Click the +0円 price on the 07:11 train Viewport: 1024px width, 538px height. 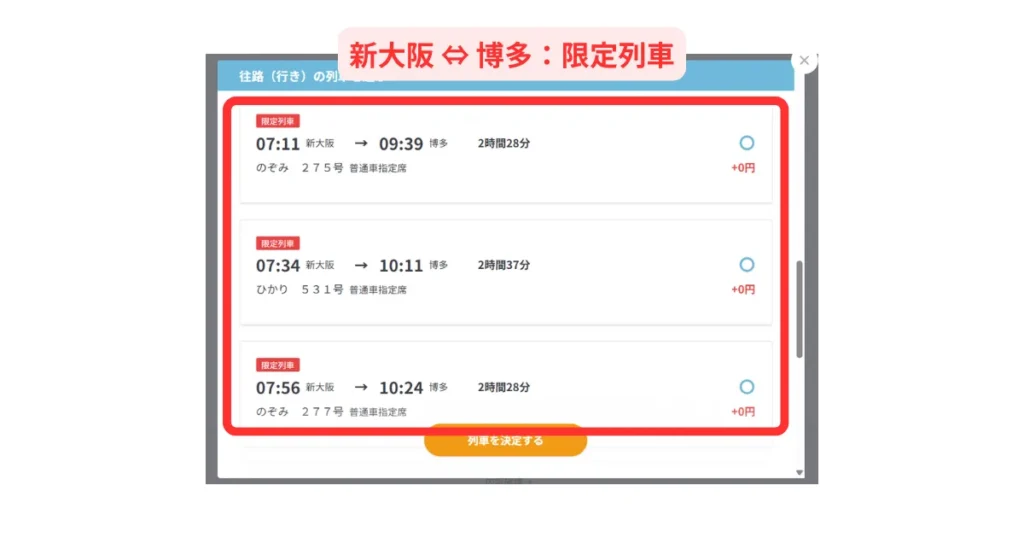[743, 168]
